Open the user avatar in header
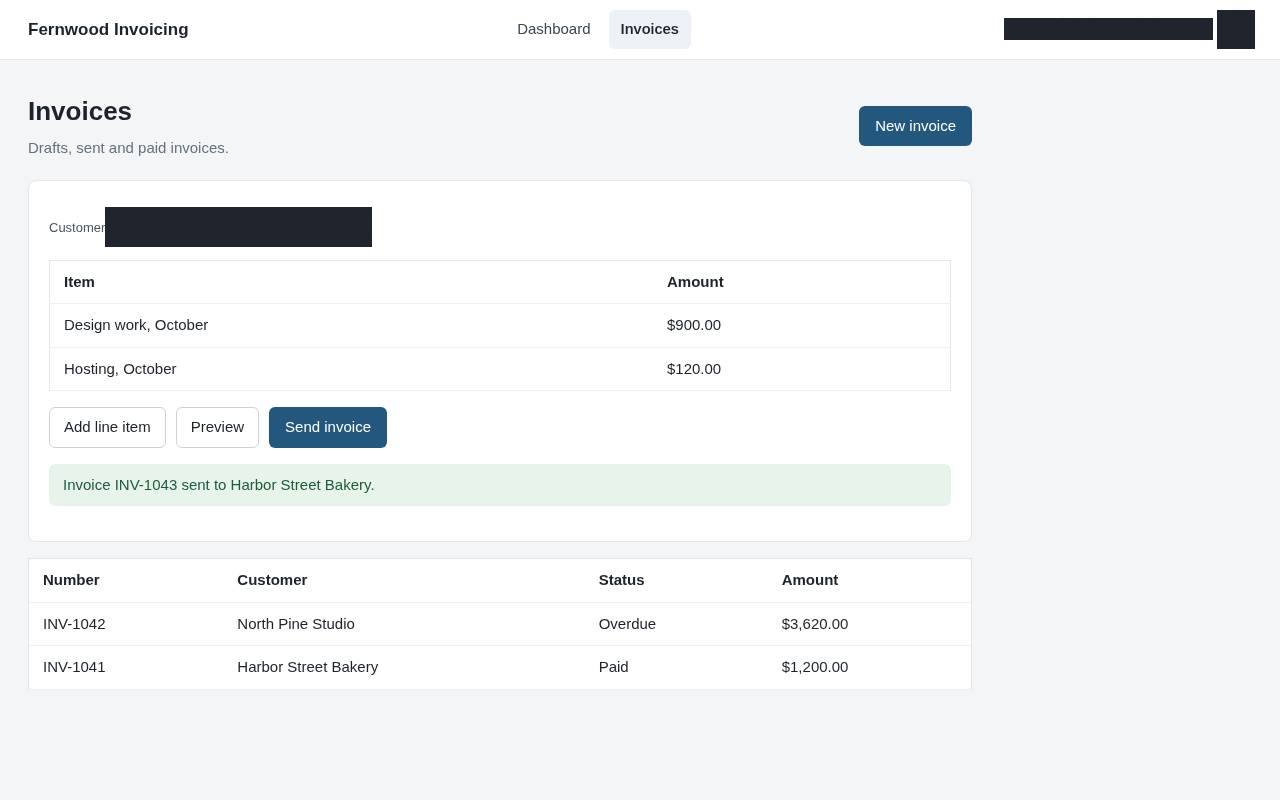 tap(1236, 29)
